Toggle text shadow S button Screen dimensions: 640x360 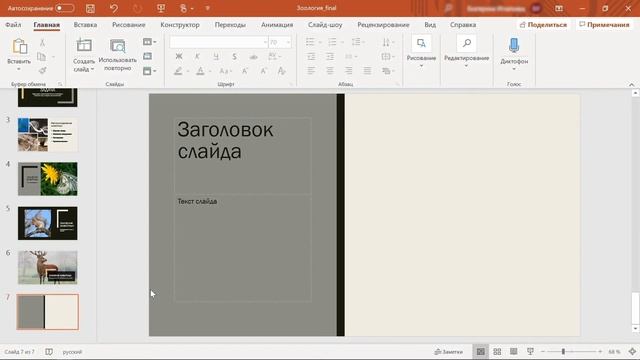pos(234,57)
